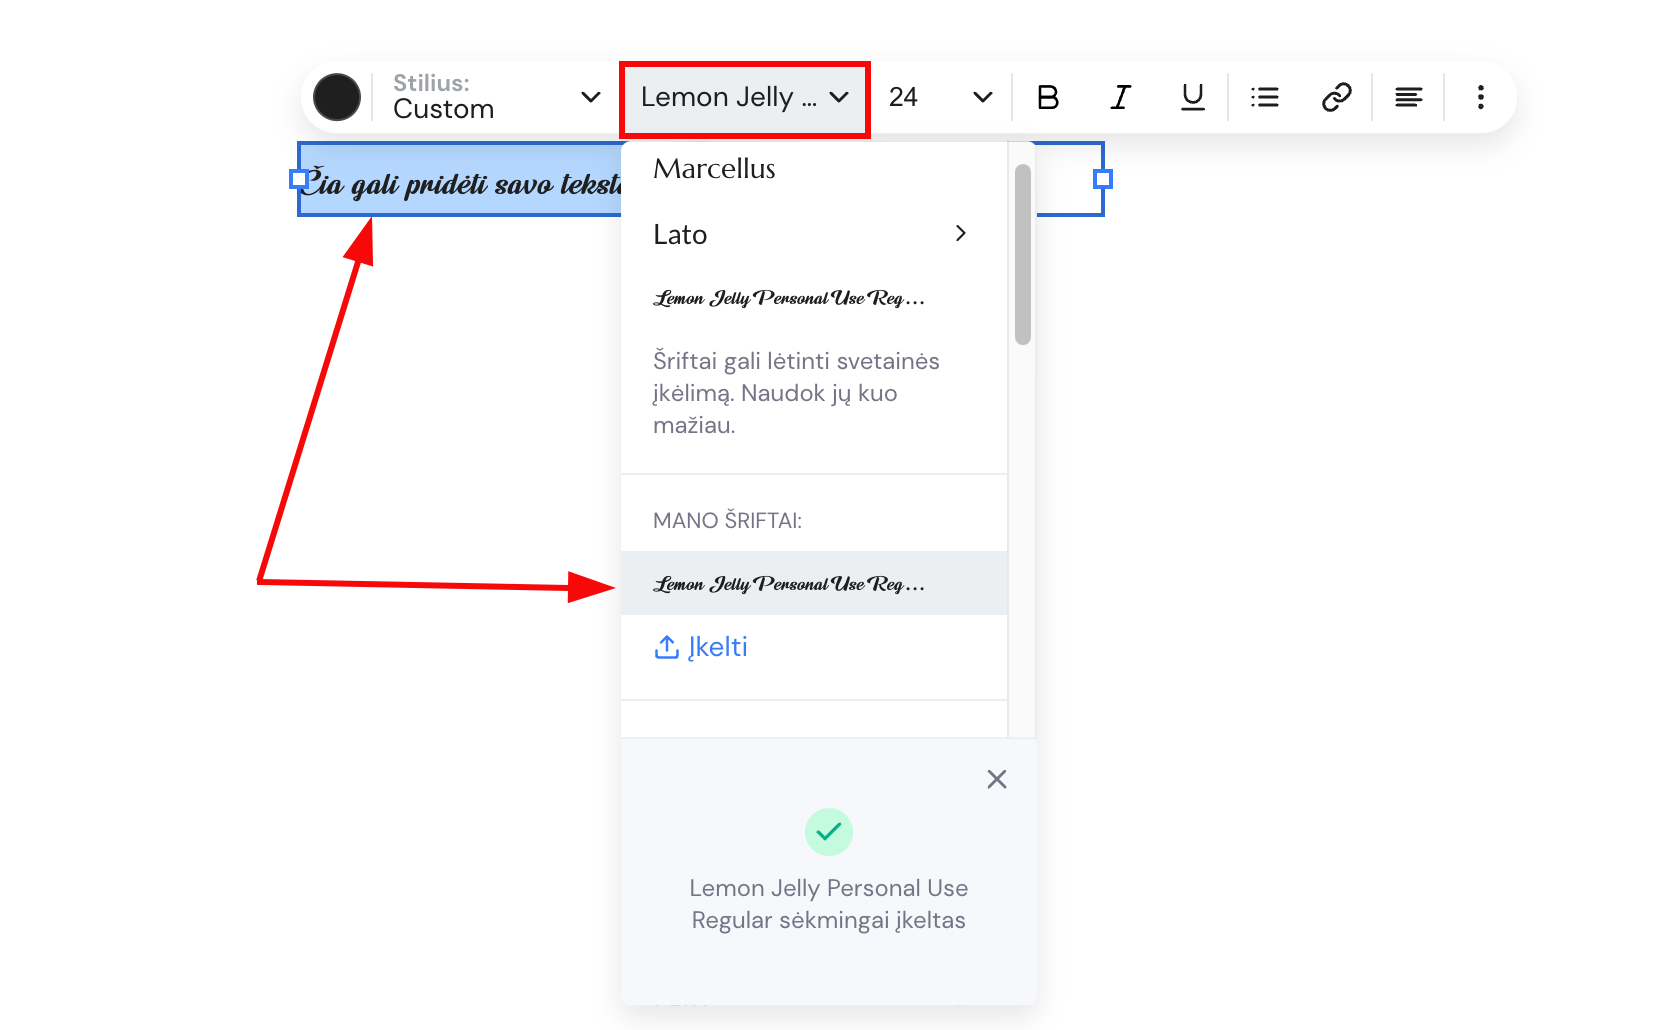The width and height of the screenshot is (1666, 1030).
Task: Choose Lemon Jelly under MANO ŠRIFTAI
Action: [788, 584]
